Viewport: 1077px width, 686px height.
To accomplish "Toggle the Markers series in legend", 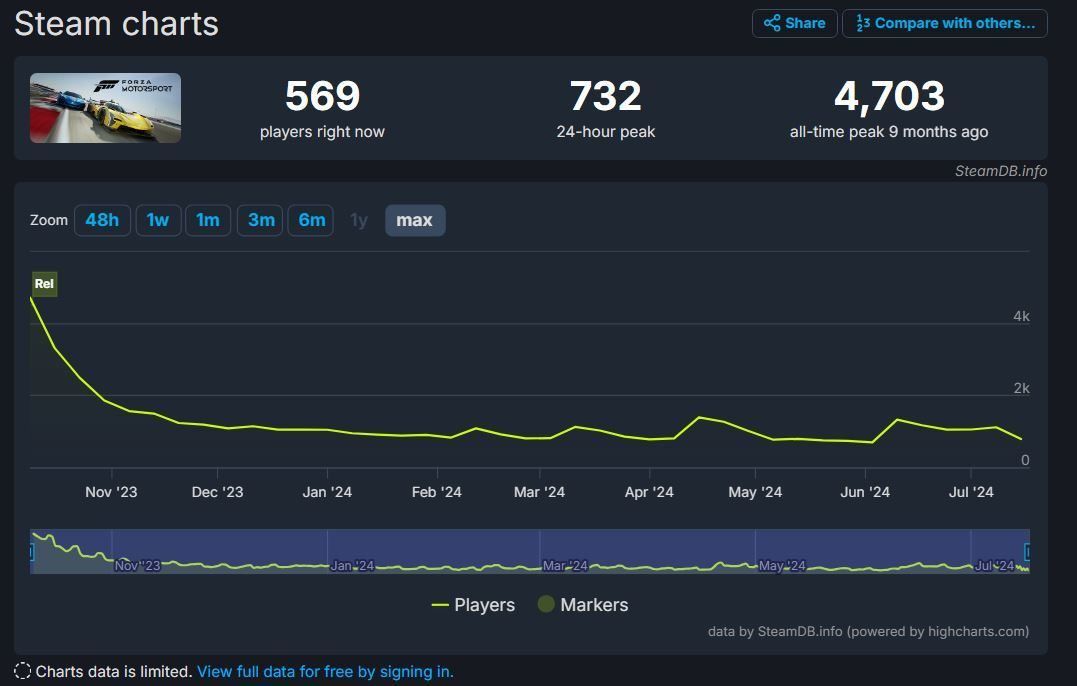I will pos(583,605).
